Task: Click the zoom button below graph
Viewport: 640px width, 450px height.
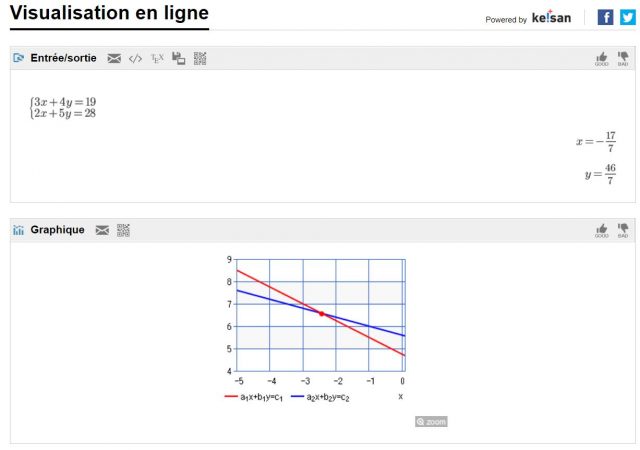Action: 431,422
